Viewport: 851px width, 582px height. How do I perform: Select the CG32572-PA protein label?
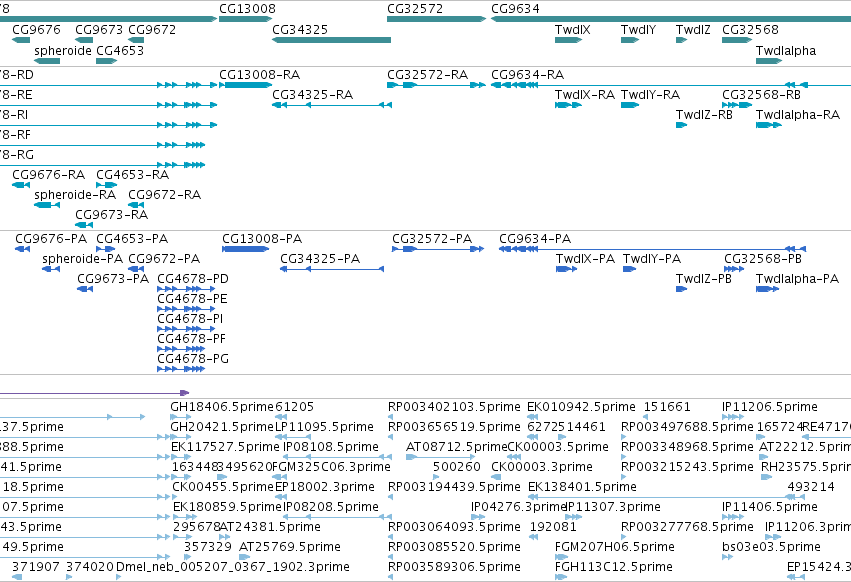432,238
